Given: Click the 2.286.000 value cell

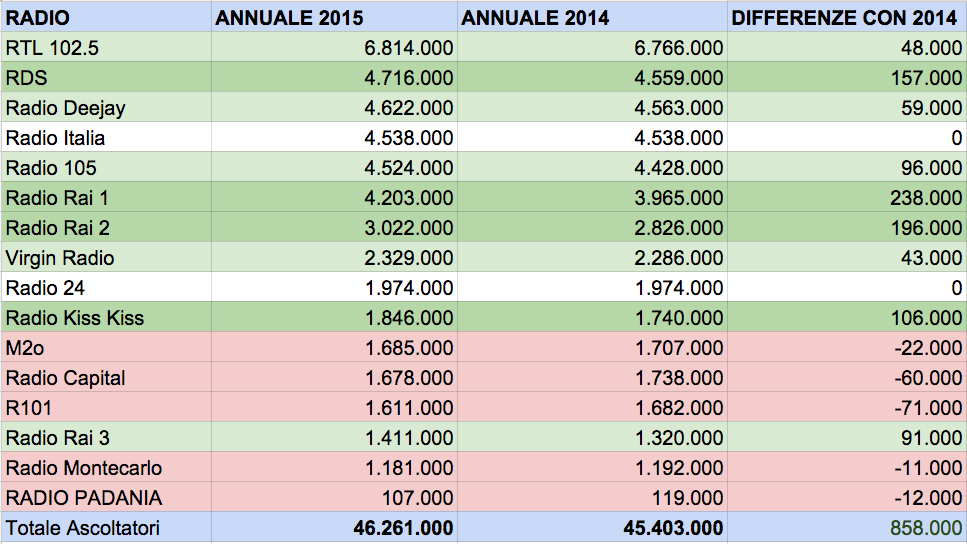Looking at the screenshot, I should 592,258.
